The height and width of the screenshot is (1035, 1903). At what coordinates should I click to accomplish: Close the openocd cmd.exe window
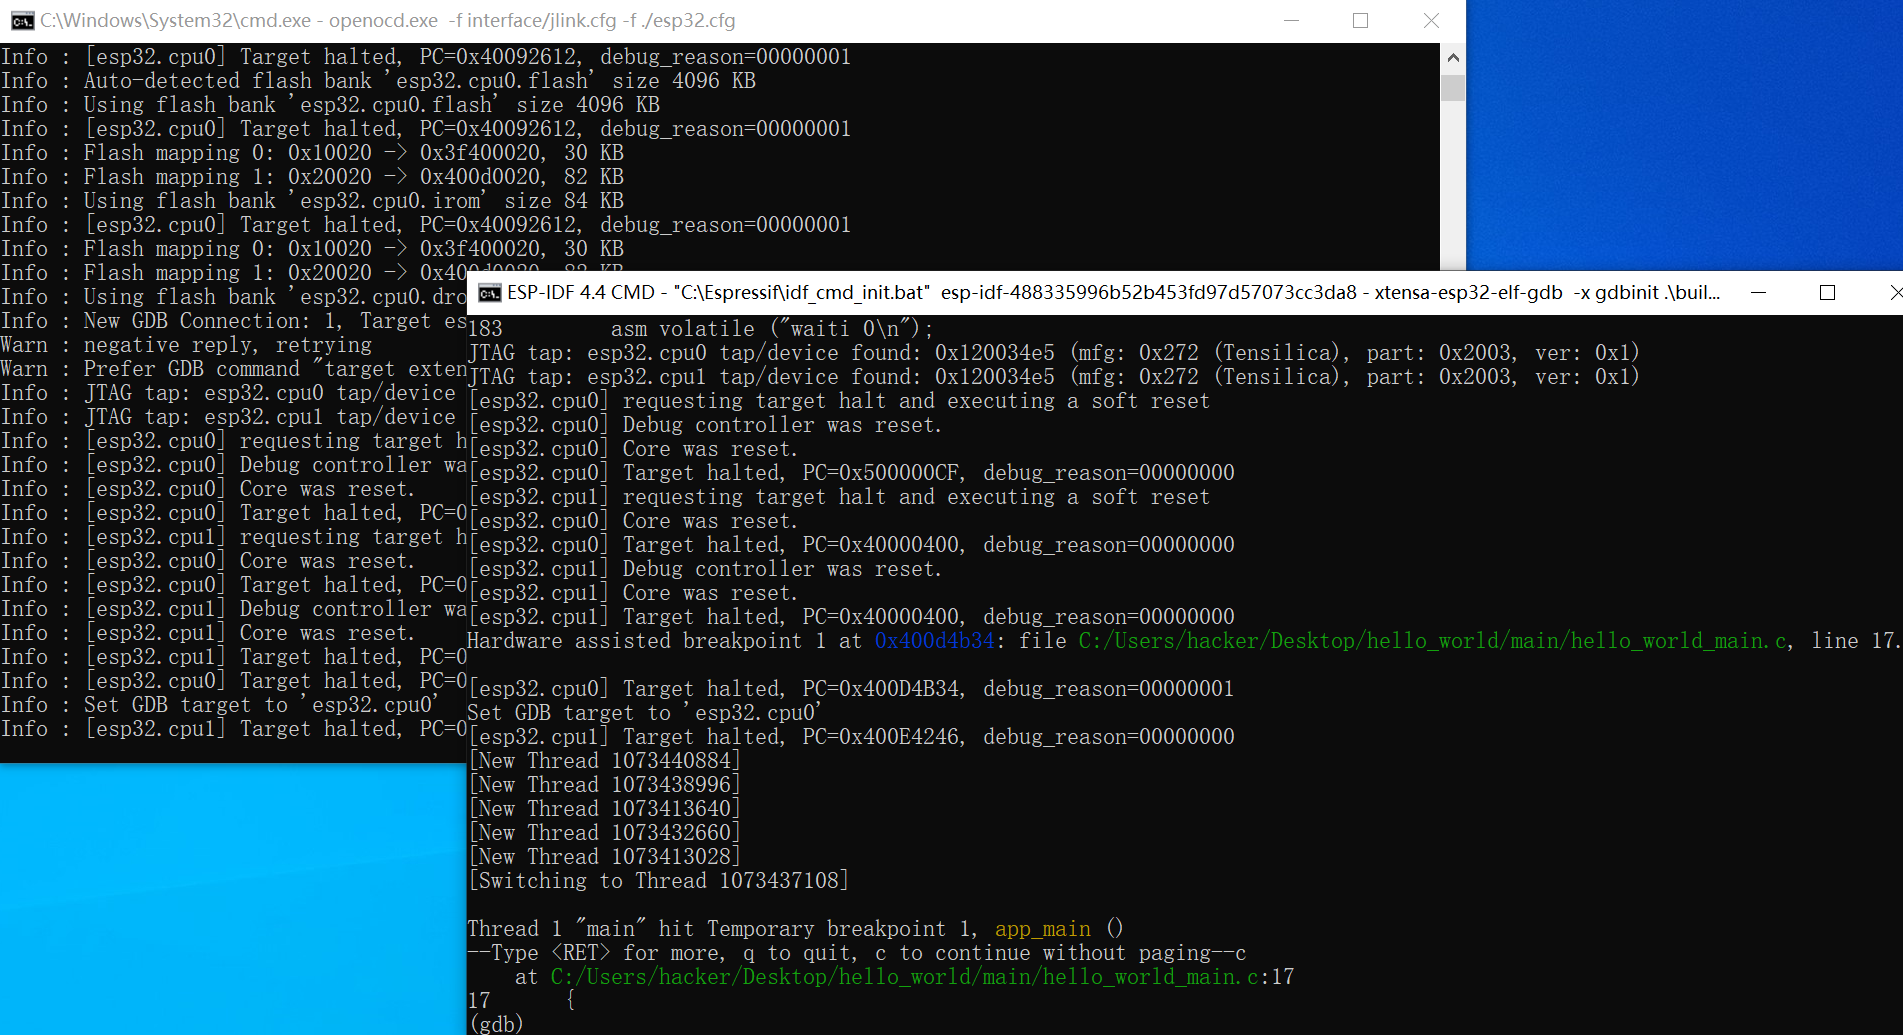point(1431,21)
